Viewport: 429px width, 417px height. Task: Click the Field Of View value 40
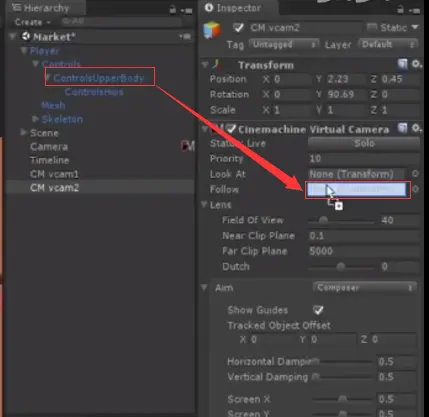pos(400,220)
